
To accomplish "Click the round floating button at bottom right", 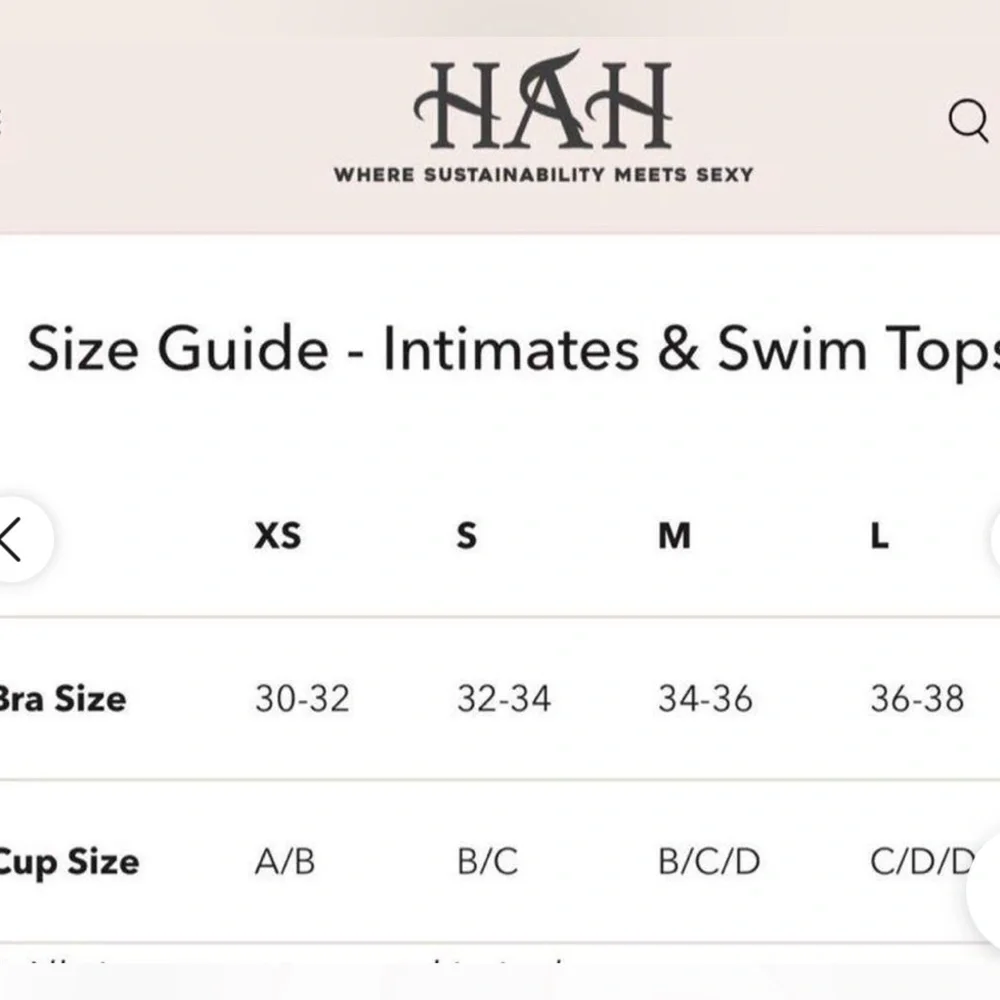I will (986, 890).
